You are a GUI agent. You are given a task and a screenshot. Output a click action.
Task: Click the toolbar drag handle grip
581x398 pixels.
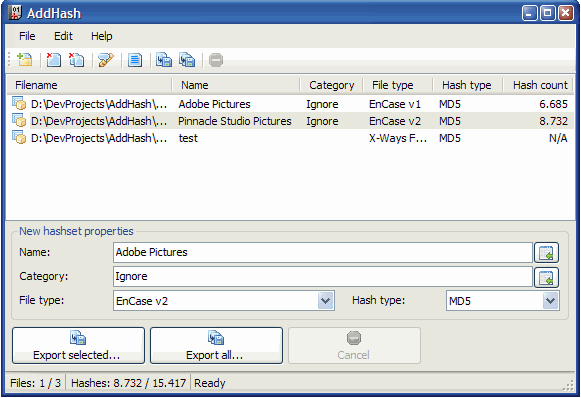click(x=10, y=60)
